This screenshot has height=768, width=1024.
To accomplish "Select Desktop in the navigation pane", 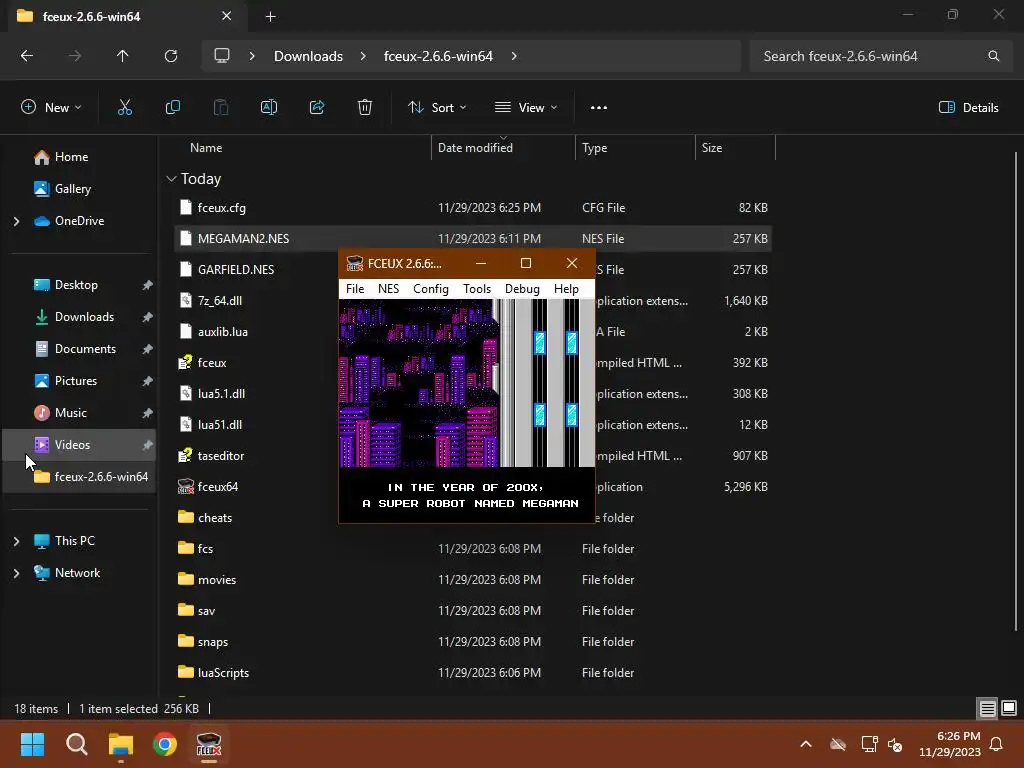I will coord(79,285).
